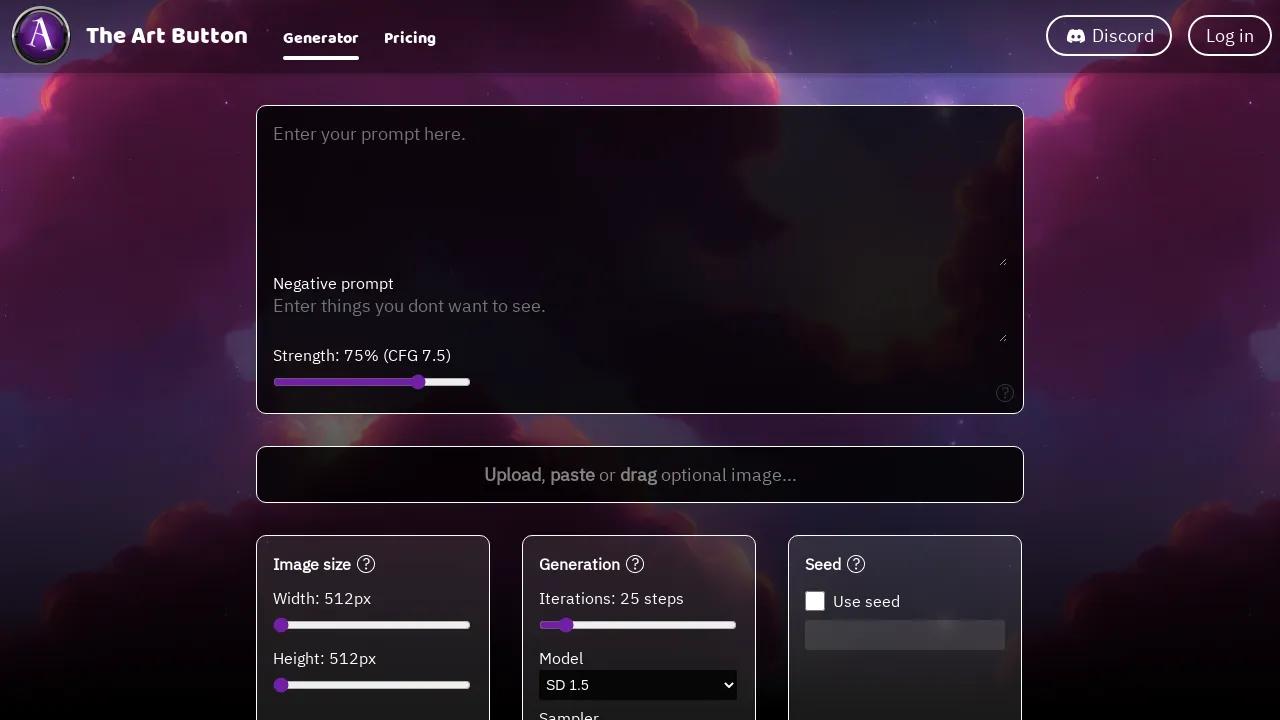The height and width of the screenshot is (720, 1280).
Task: Open the Model dropdown showing SD 1.5
Action: tap(638, 685)
